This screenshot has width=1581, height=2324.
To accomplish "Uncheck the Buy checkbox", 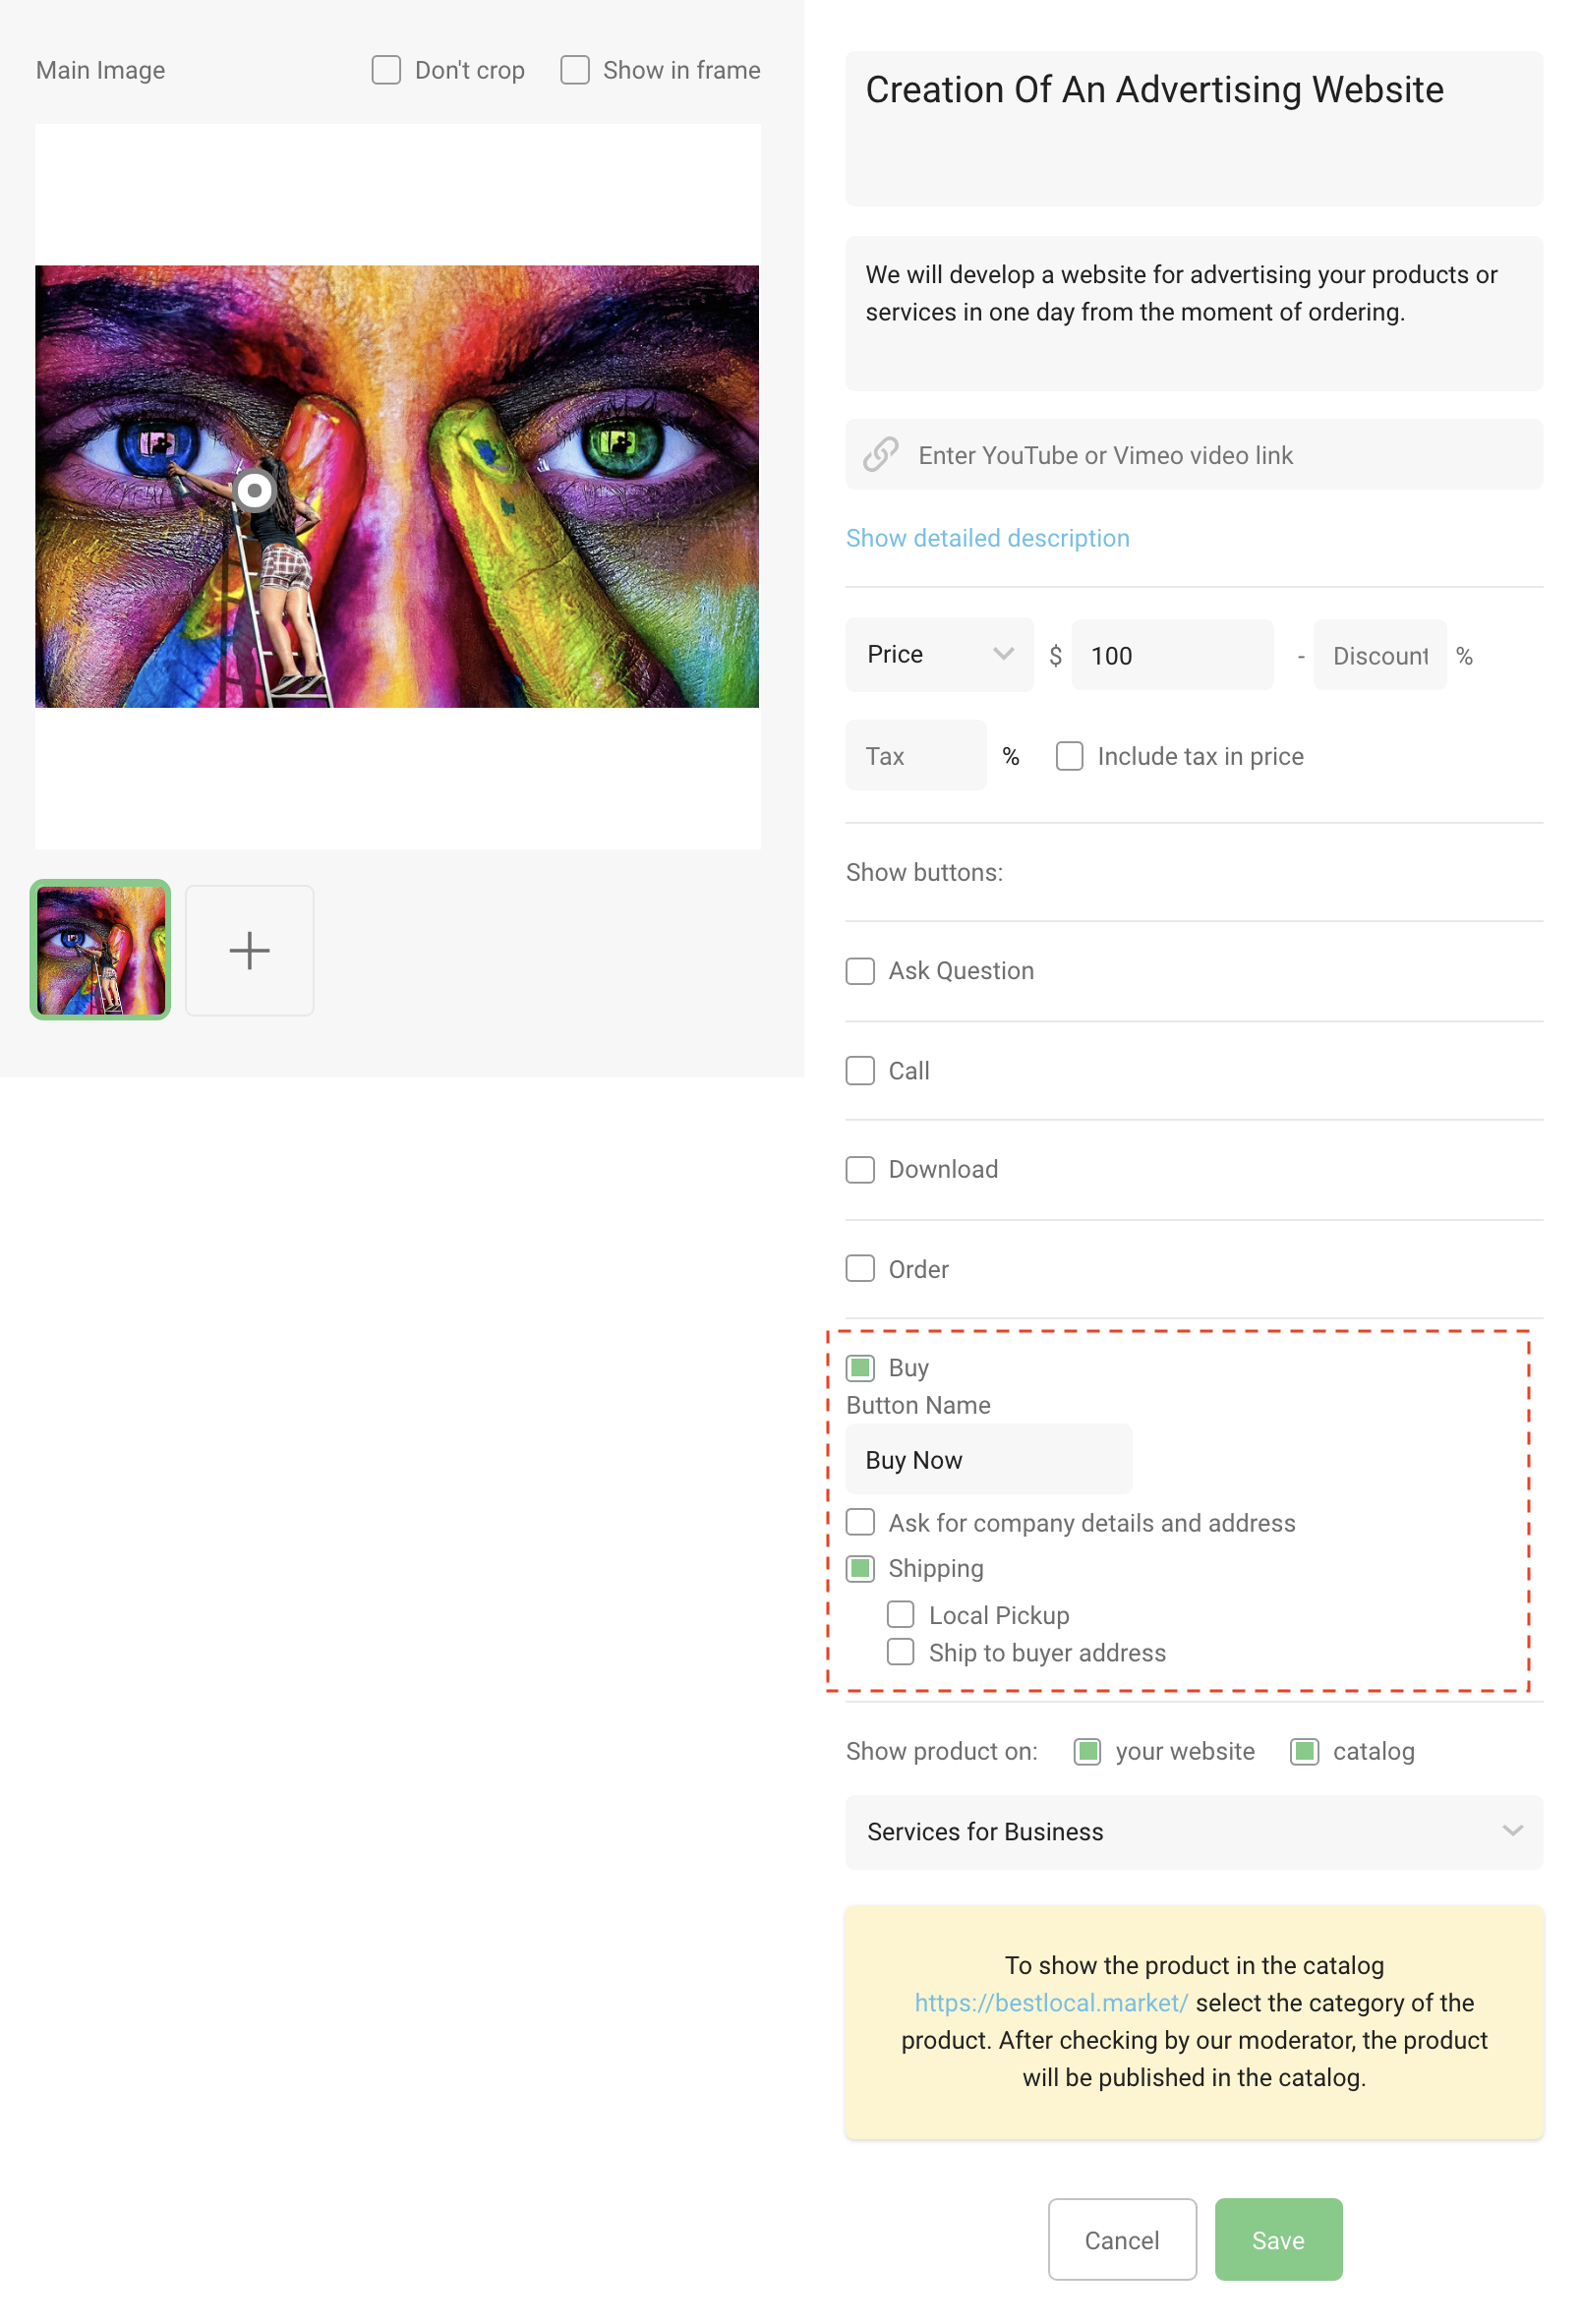I will point(859,1367).
